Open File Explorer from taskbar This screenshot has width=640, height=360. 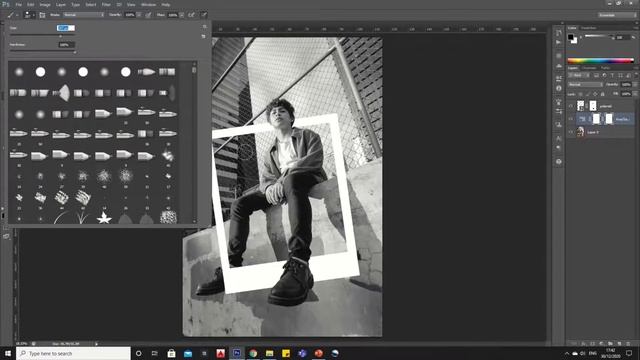pos(269,353)
